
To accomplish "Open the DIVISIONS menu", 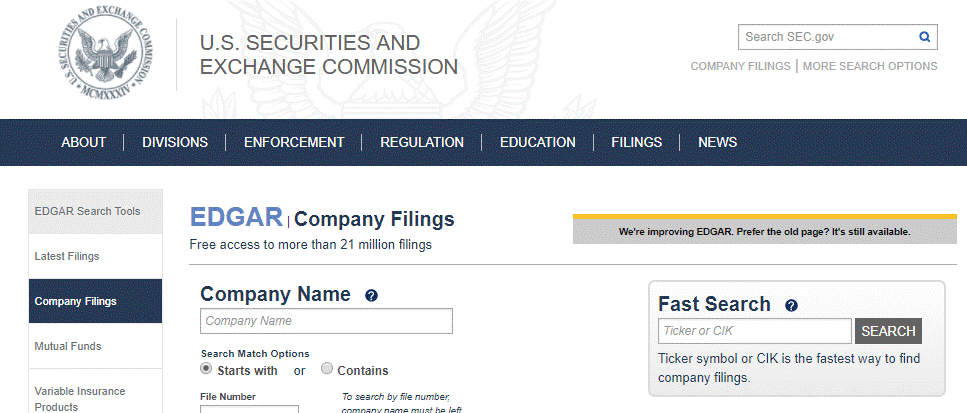I will coord(175,142).
